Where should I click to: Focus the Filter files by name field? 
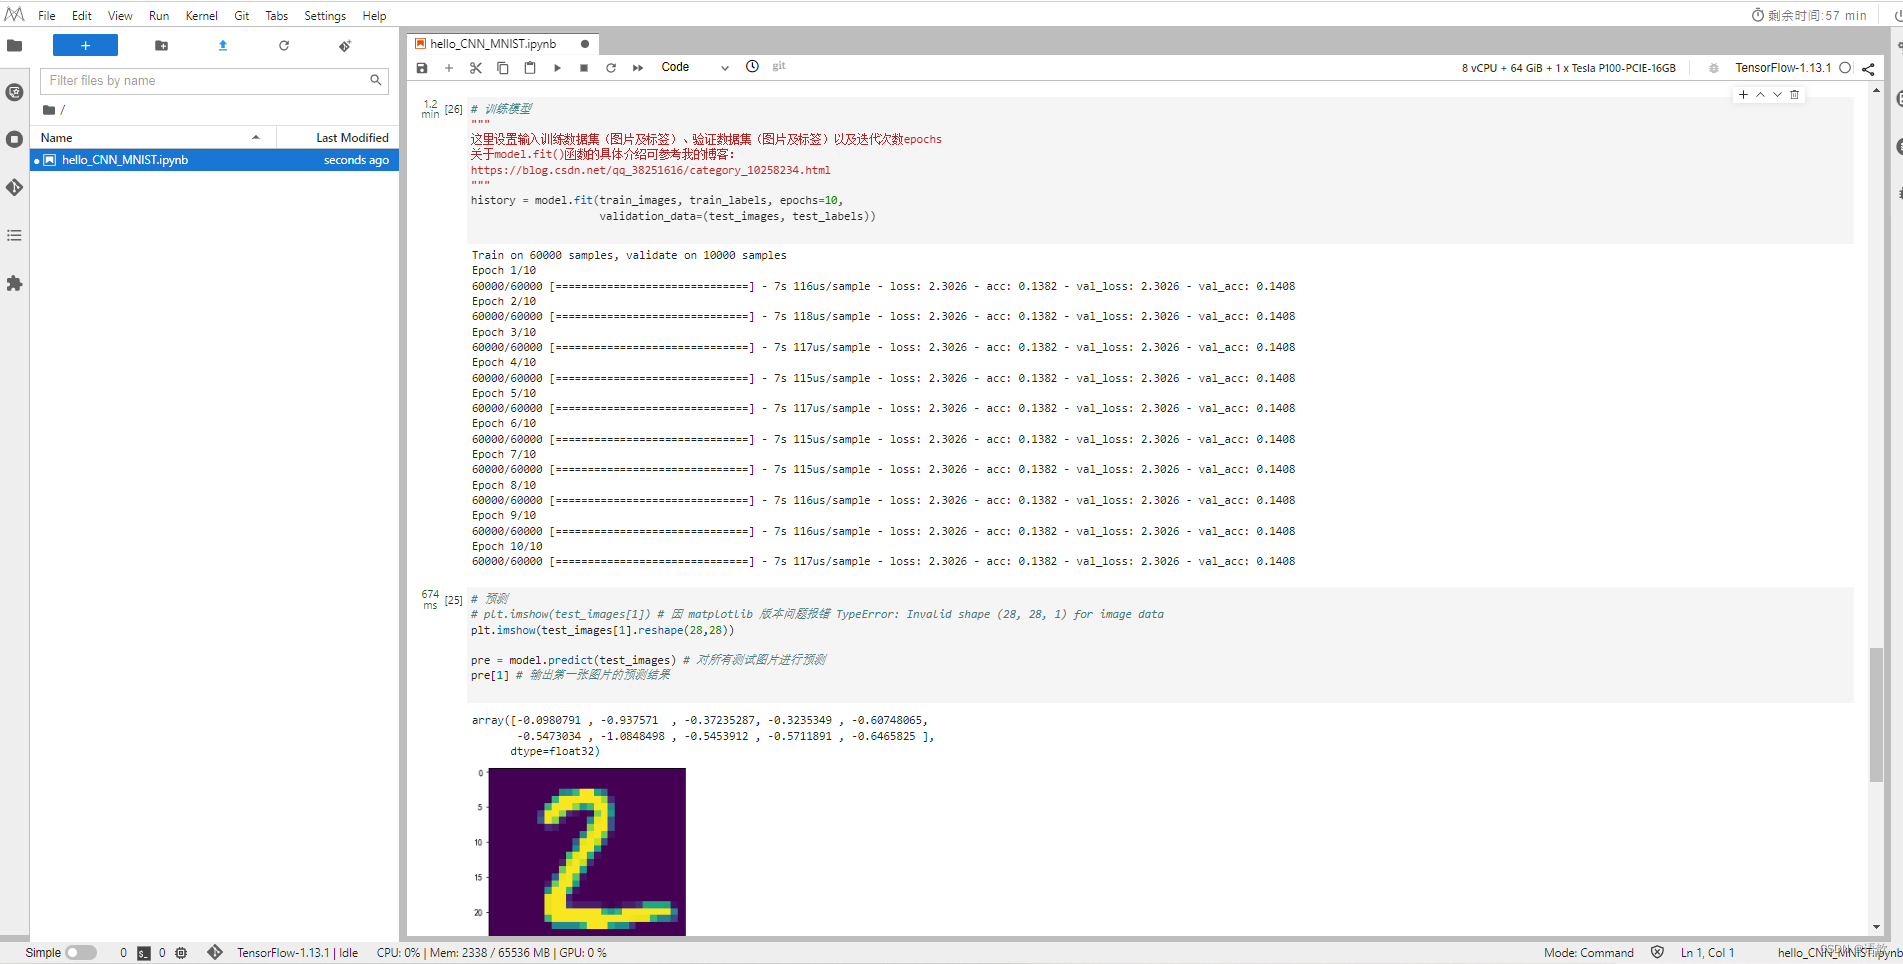(213, 81)
